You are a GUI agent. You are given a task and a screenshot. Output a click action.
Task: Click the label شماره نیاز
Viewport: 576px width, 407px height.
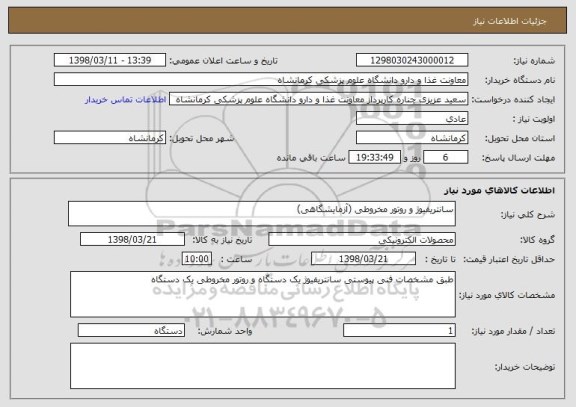[x=534, y=61]
